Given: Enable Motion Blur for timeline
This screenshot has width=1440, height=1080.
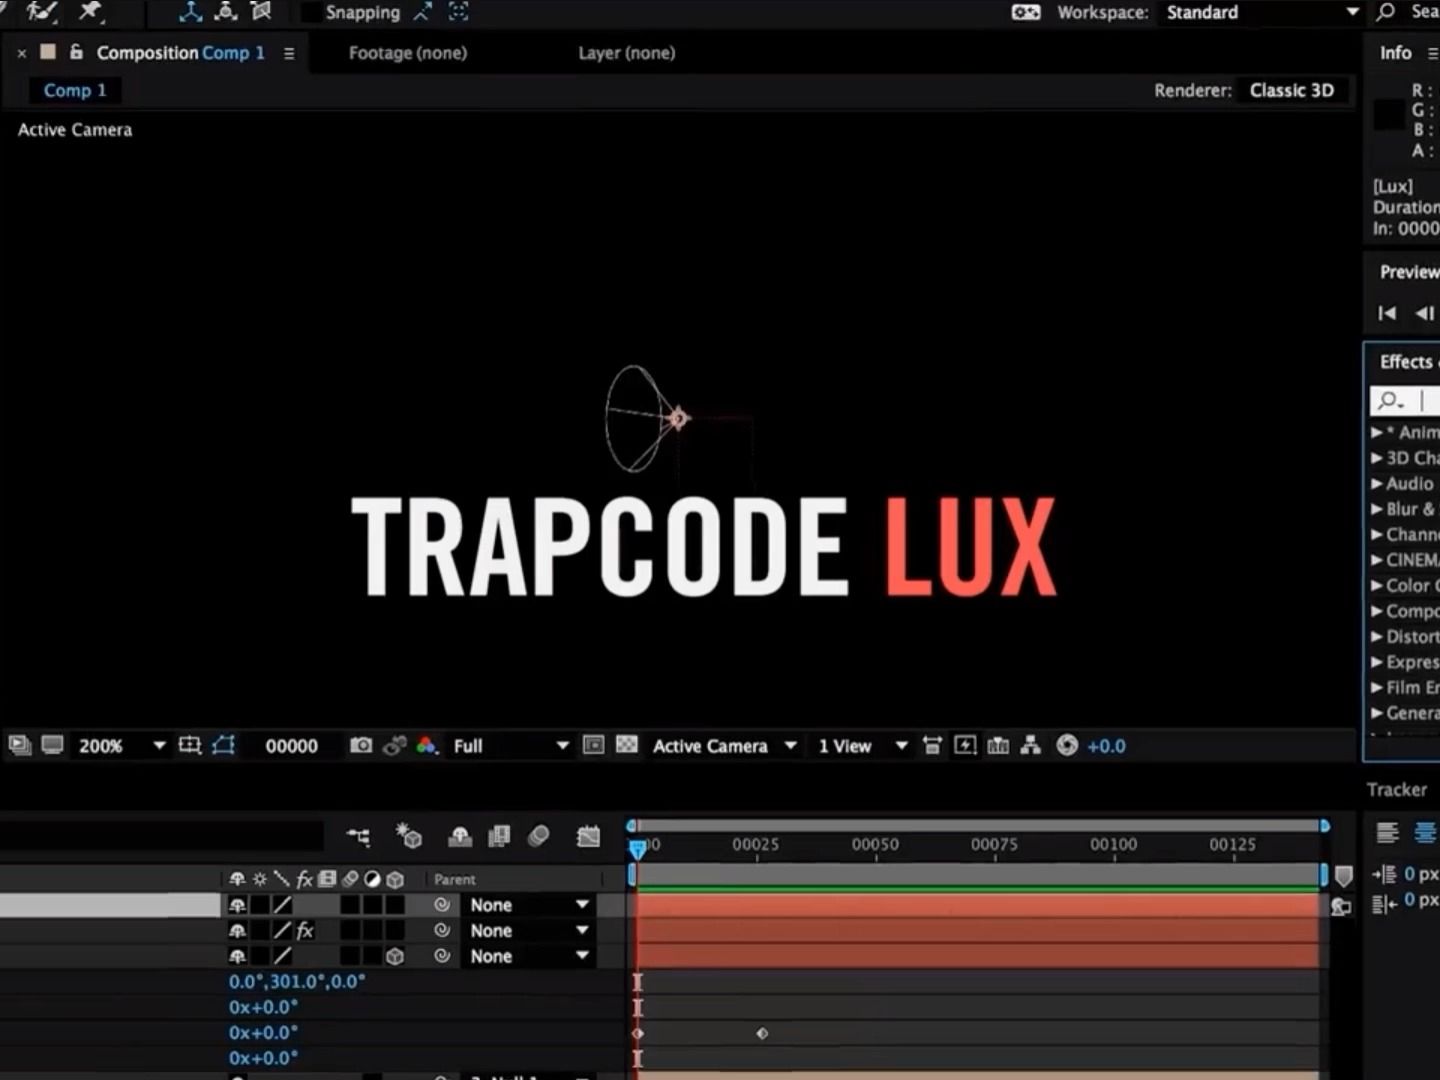Looking at the screenshot, I should coord(538,836).
